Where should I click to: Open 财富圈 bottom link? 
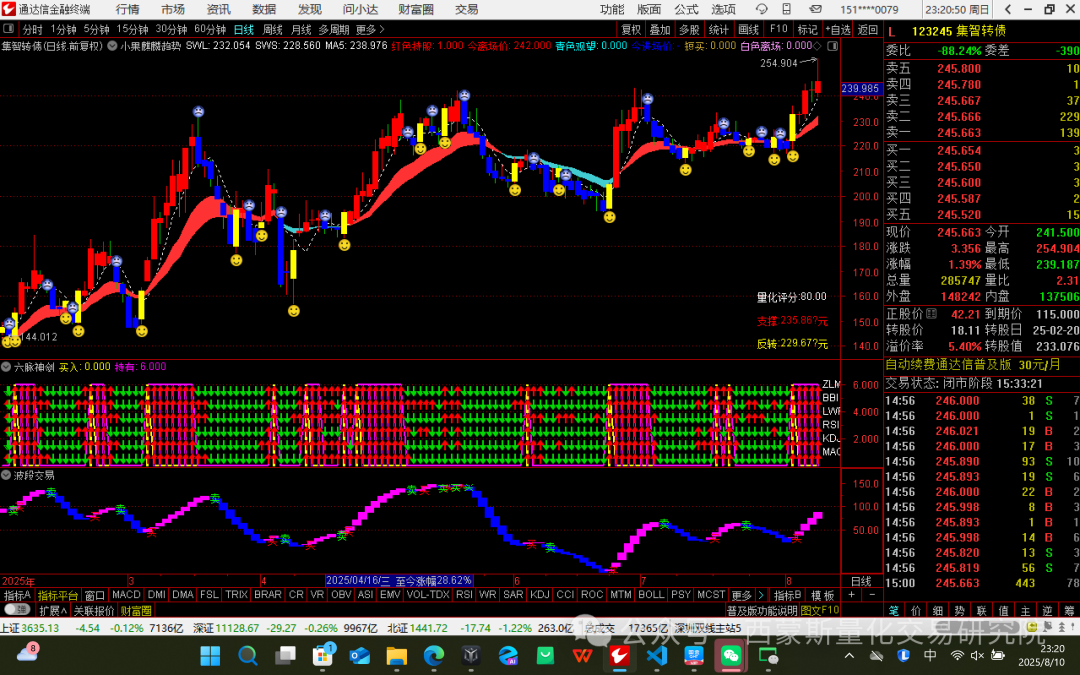(x=136, y=610)
